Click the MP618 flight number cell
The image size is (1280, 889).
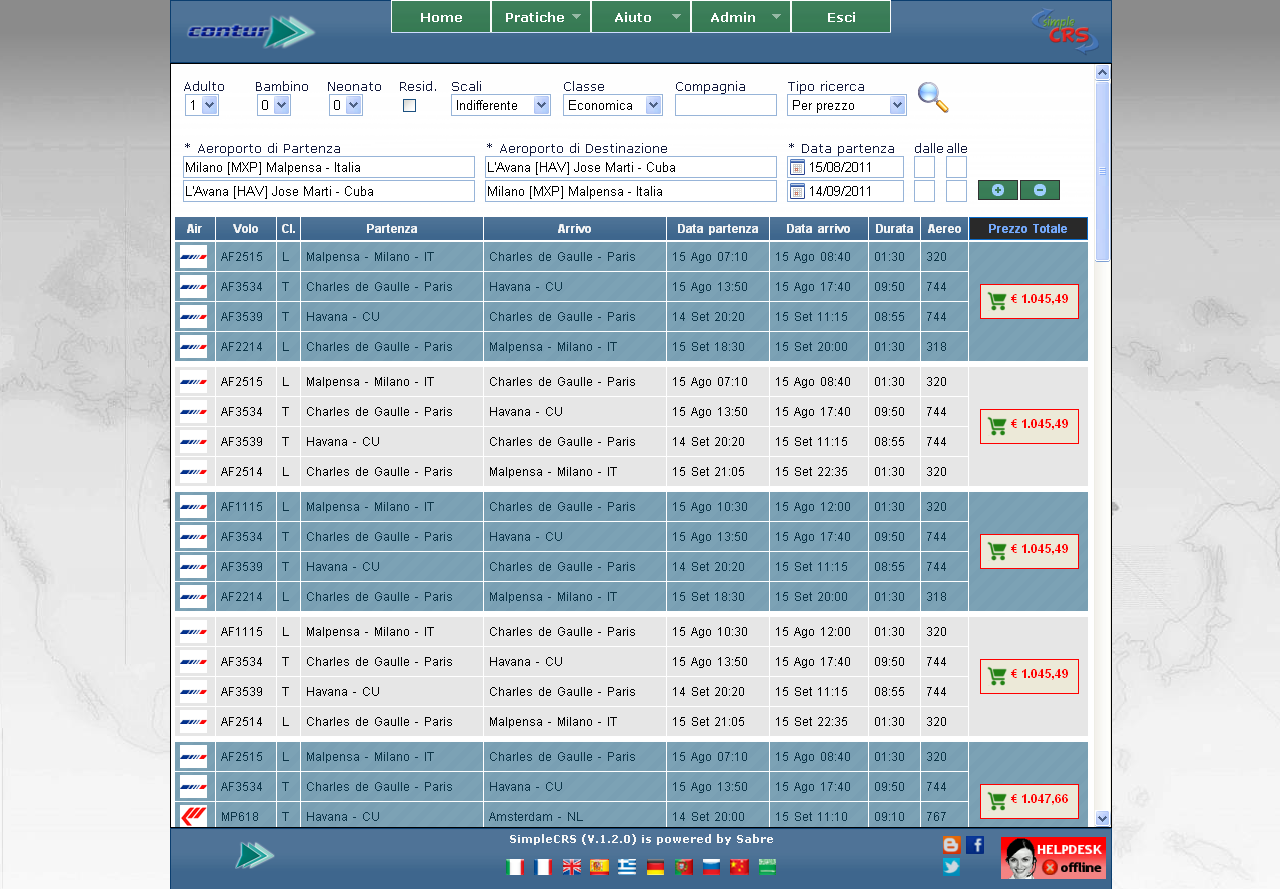[x=246, y=816]
